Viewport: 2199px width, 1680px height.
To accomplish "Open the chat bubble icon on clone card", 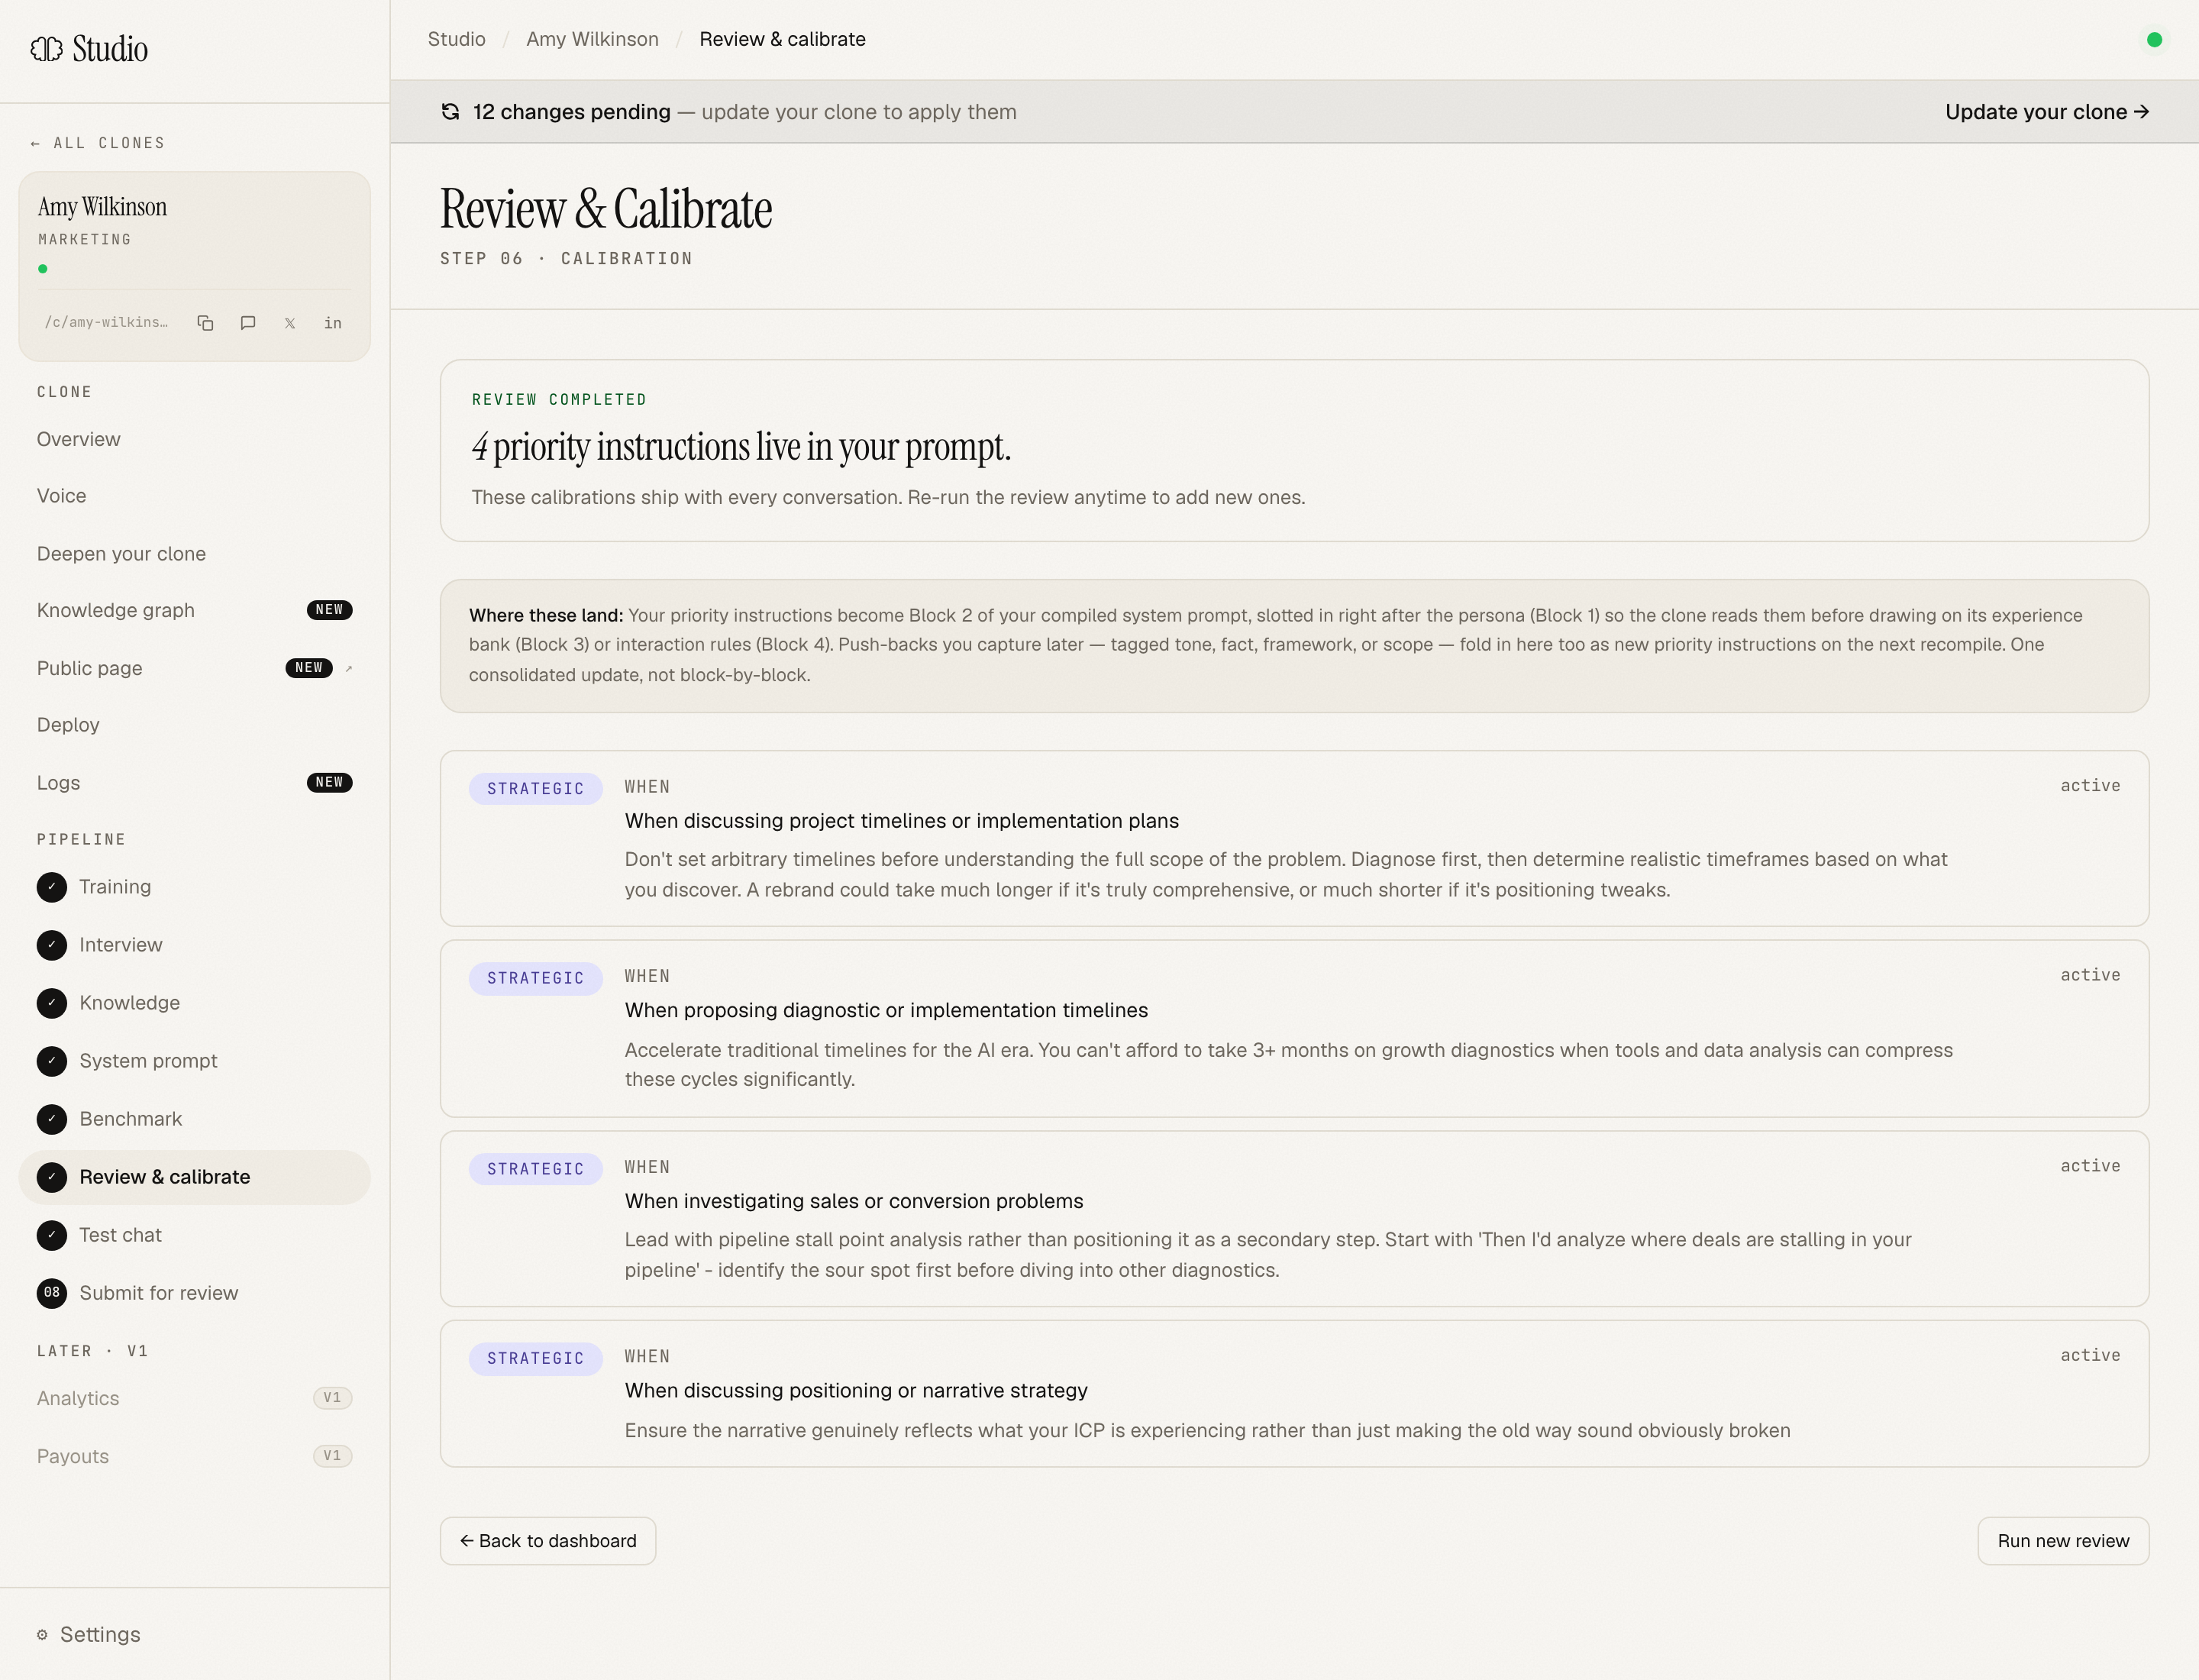I will [x=248, y=323].
